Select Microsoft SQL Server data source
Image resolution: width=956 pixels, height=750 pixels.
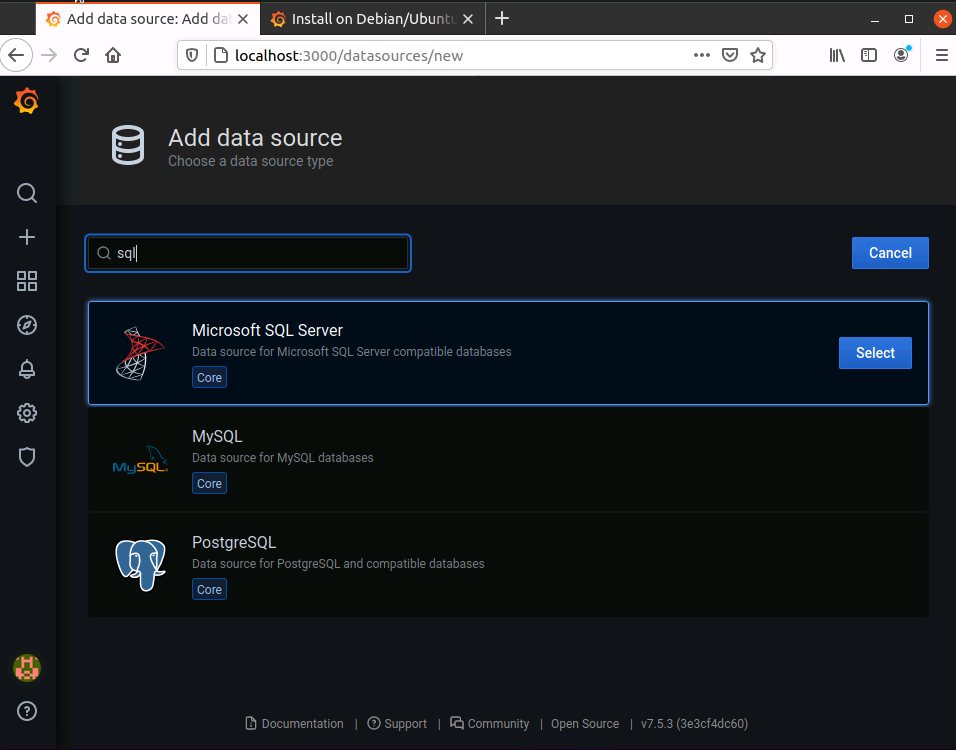click(x=875, y=353)
